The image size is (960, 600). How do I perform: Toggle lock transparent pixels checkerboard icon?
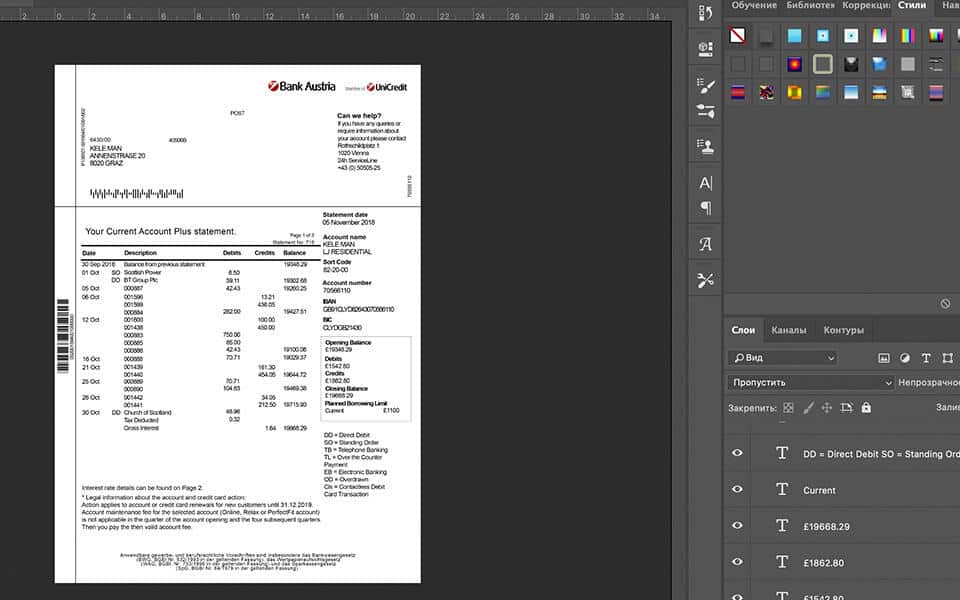pos(789,408)
